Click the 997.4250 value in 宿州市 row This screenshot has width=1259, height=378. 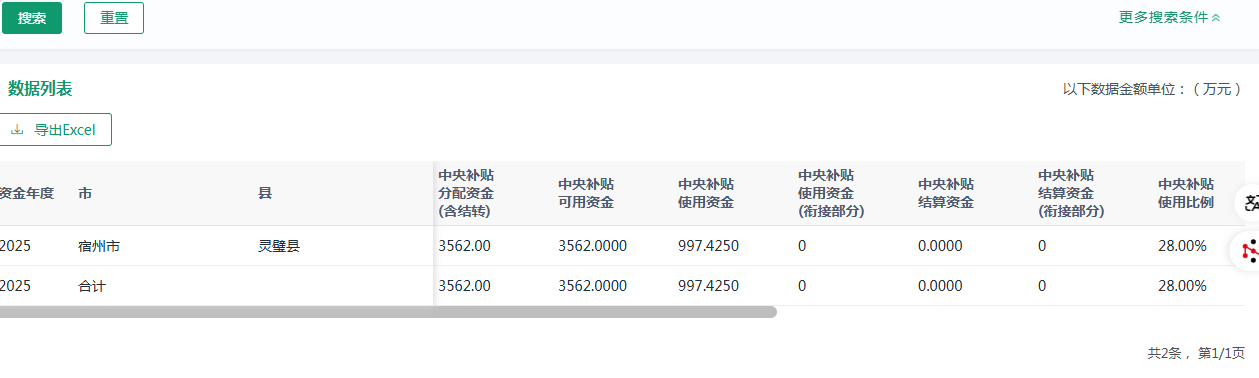(x=708, y=246)
